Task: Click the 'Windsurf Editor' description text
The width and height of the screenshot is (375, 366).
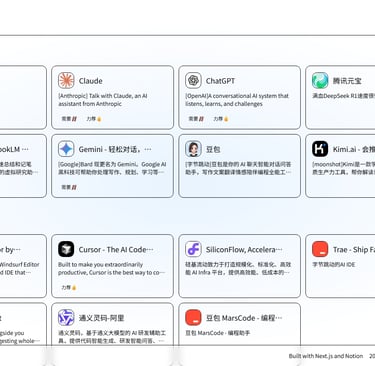Action: (20, 265)
